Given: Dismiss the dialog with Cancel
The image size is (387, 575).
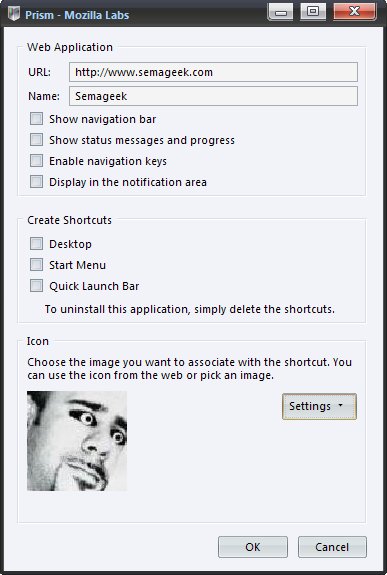Looking at the screenshot, I should 332,547.
